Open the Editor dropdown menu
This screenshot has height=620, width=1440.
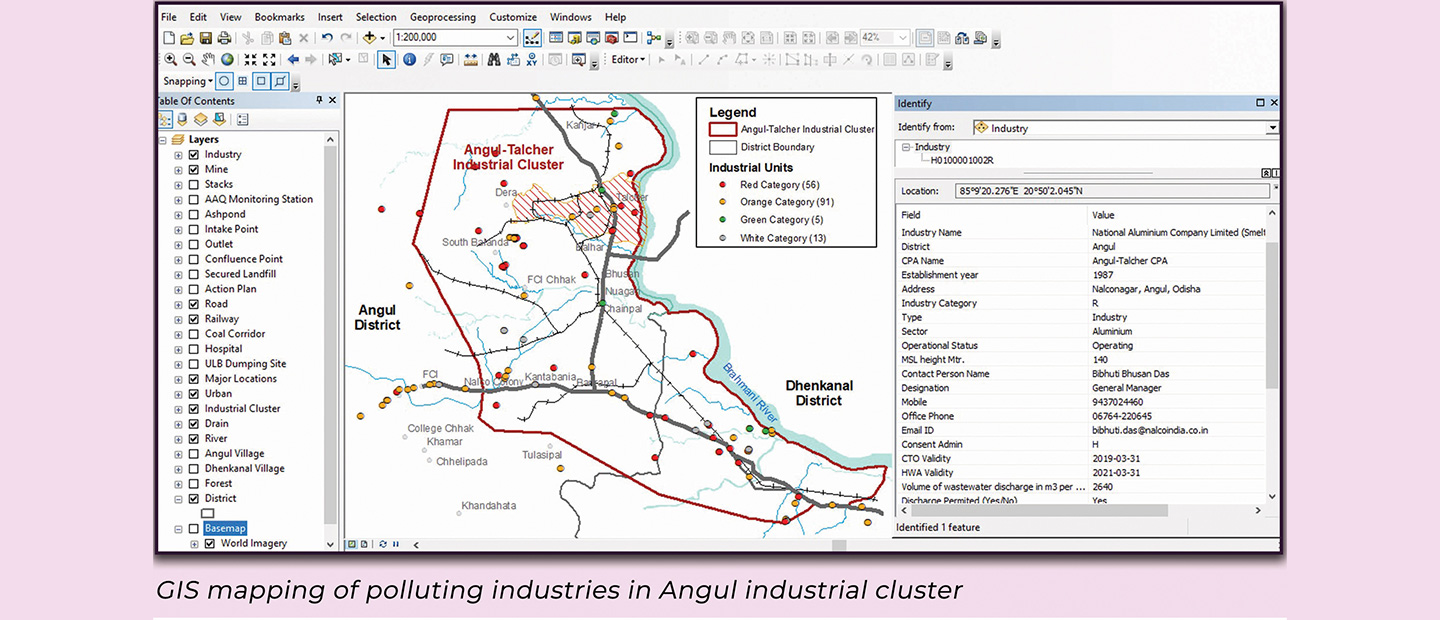point(630,60)
